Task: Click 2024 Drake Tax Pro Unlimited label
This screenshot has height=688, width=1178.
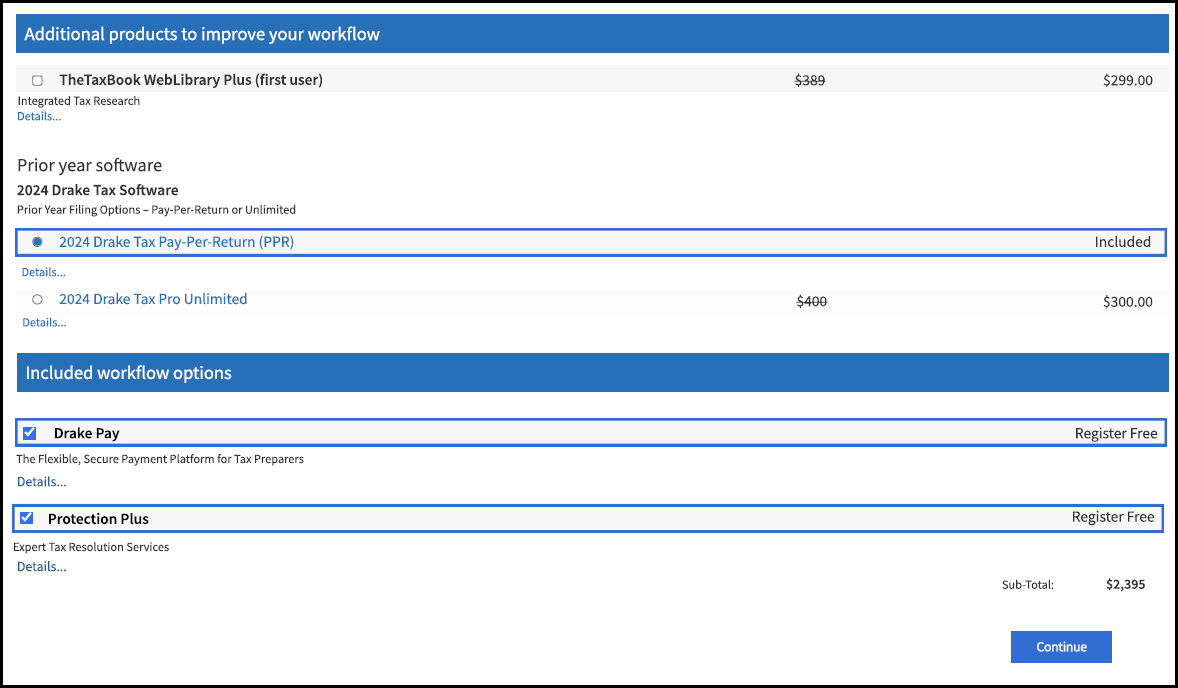Action: tap(153, 299)
